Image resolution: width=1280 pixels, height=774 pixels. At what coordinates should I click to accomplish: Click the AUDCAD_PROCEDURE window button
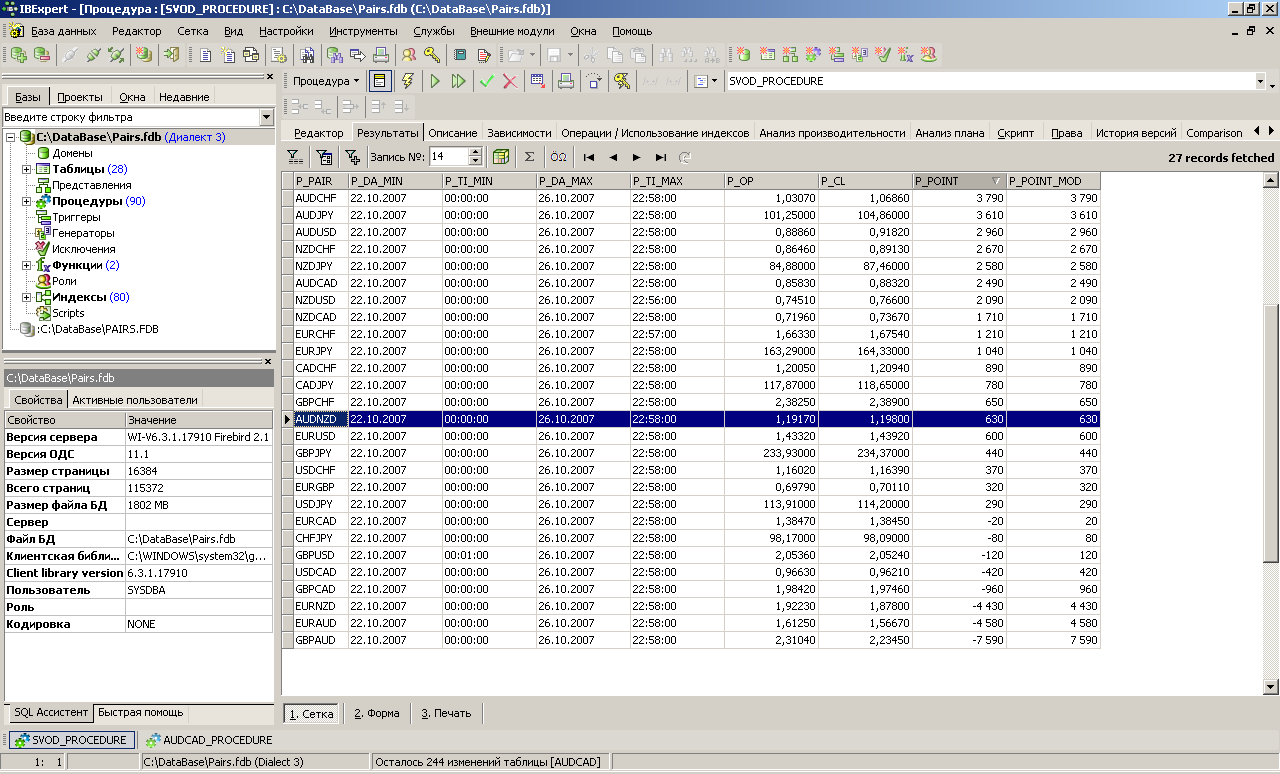208,740
